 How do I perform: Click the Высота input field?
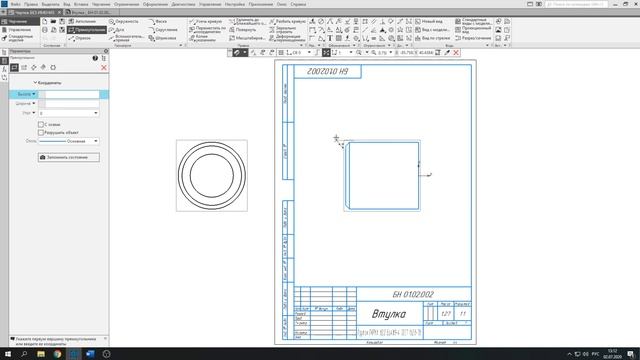[69, 94]
